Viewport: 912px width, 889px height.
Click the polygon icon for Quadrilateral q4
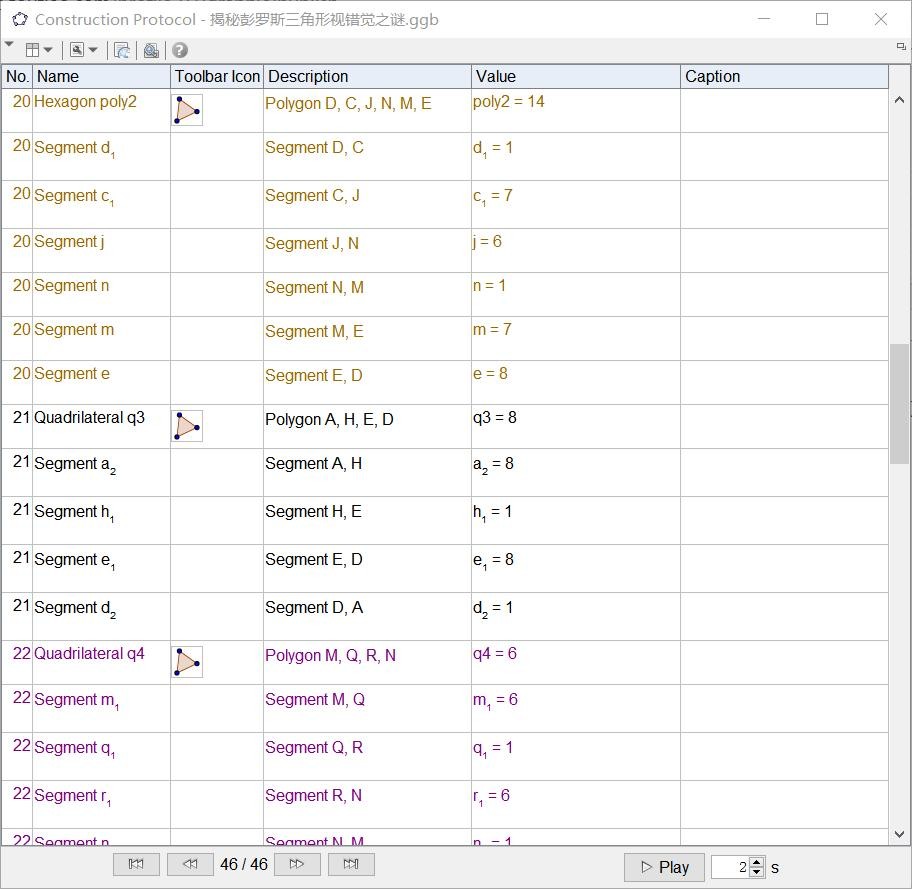(187, 662)
